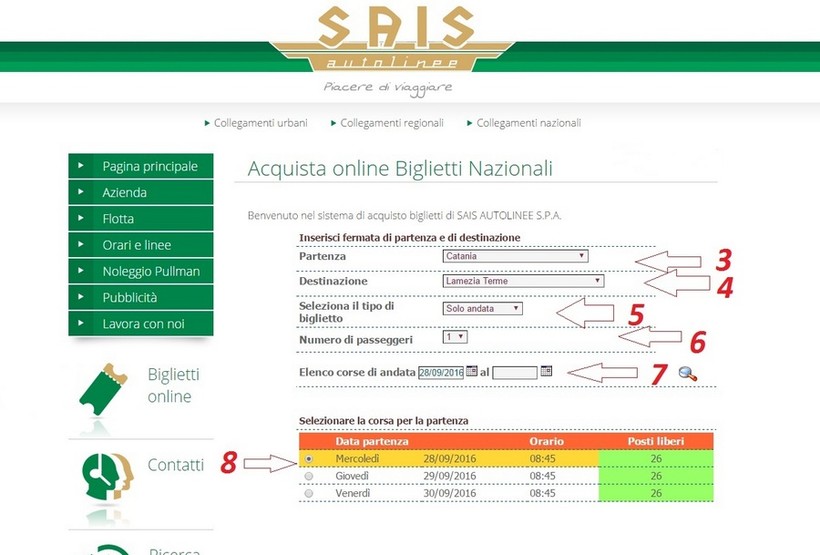
Task: Click the empty end date input field
Action: click(515, 372)
